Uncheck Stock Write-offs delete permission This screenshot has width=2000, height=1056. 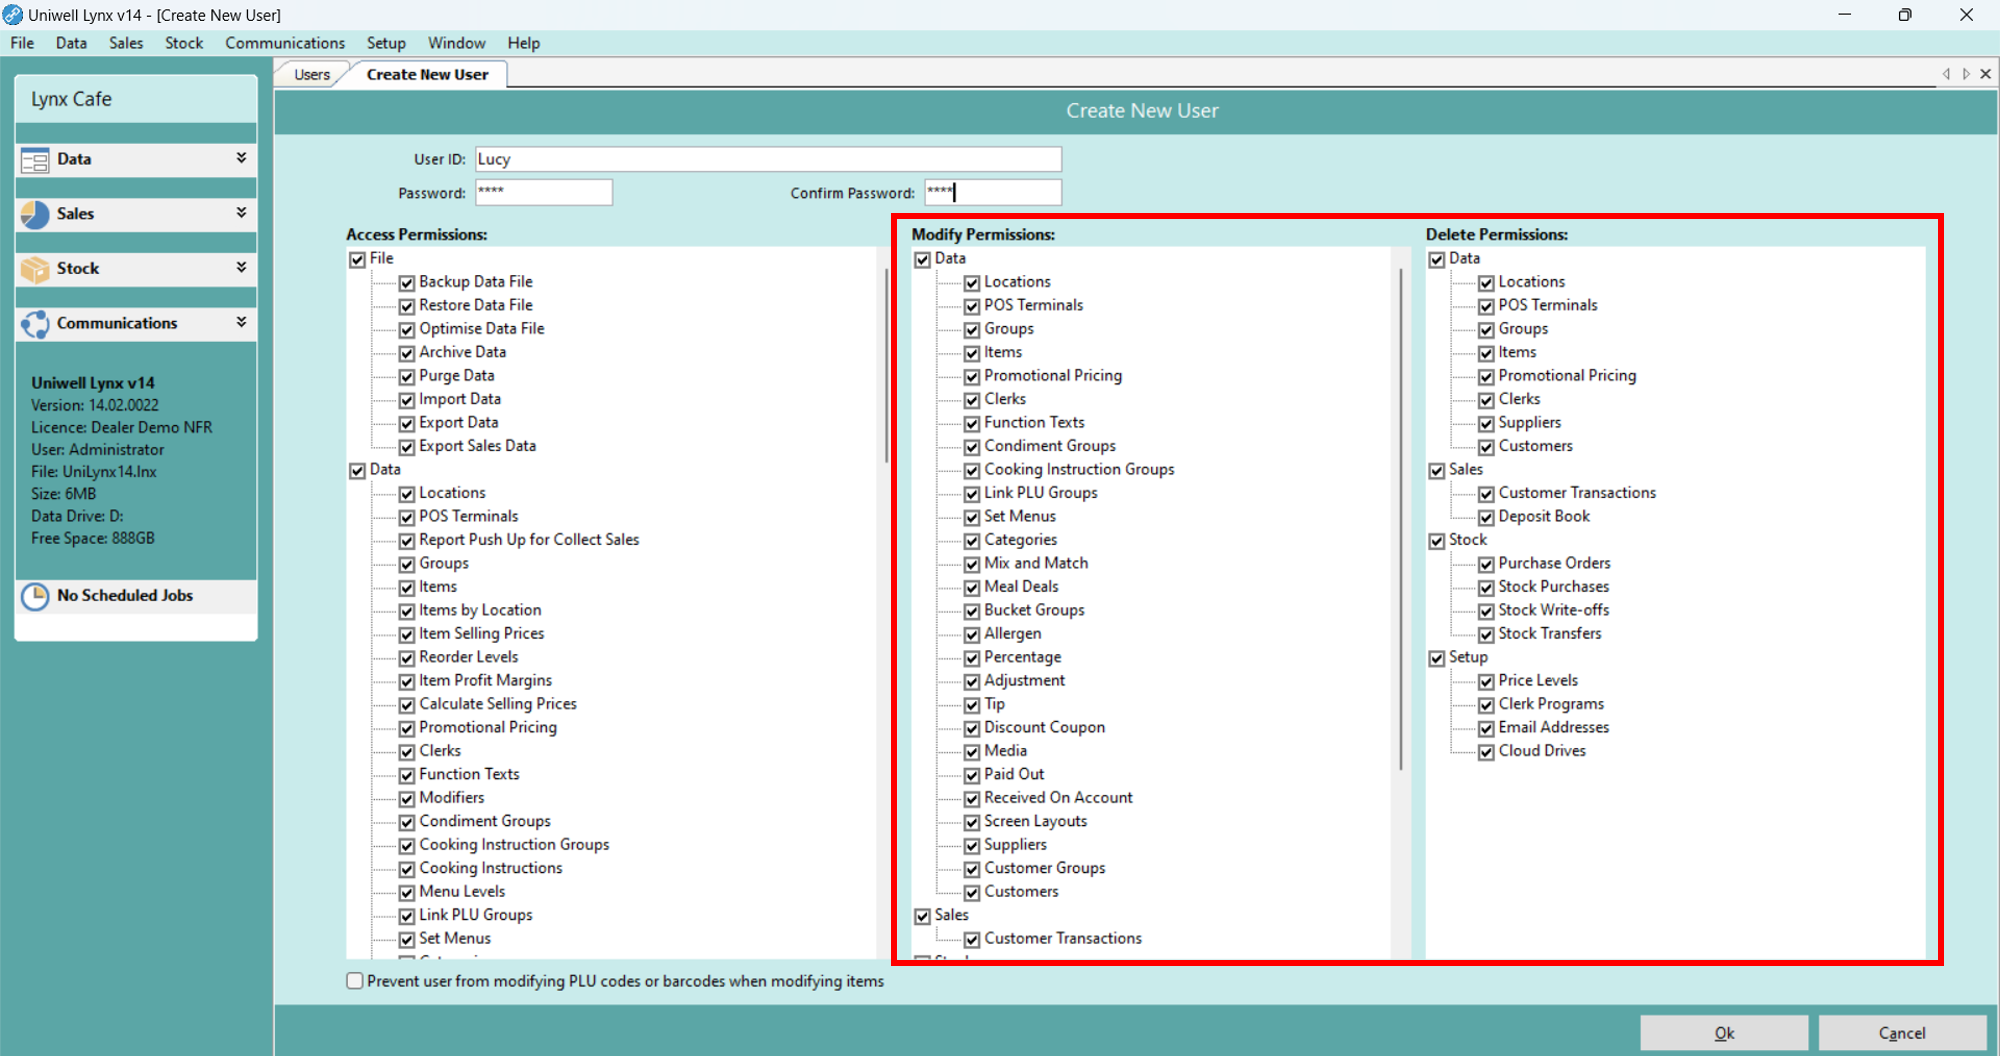tap(1486, 612)
